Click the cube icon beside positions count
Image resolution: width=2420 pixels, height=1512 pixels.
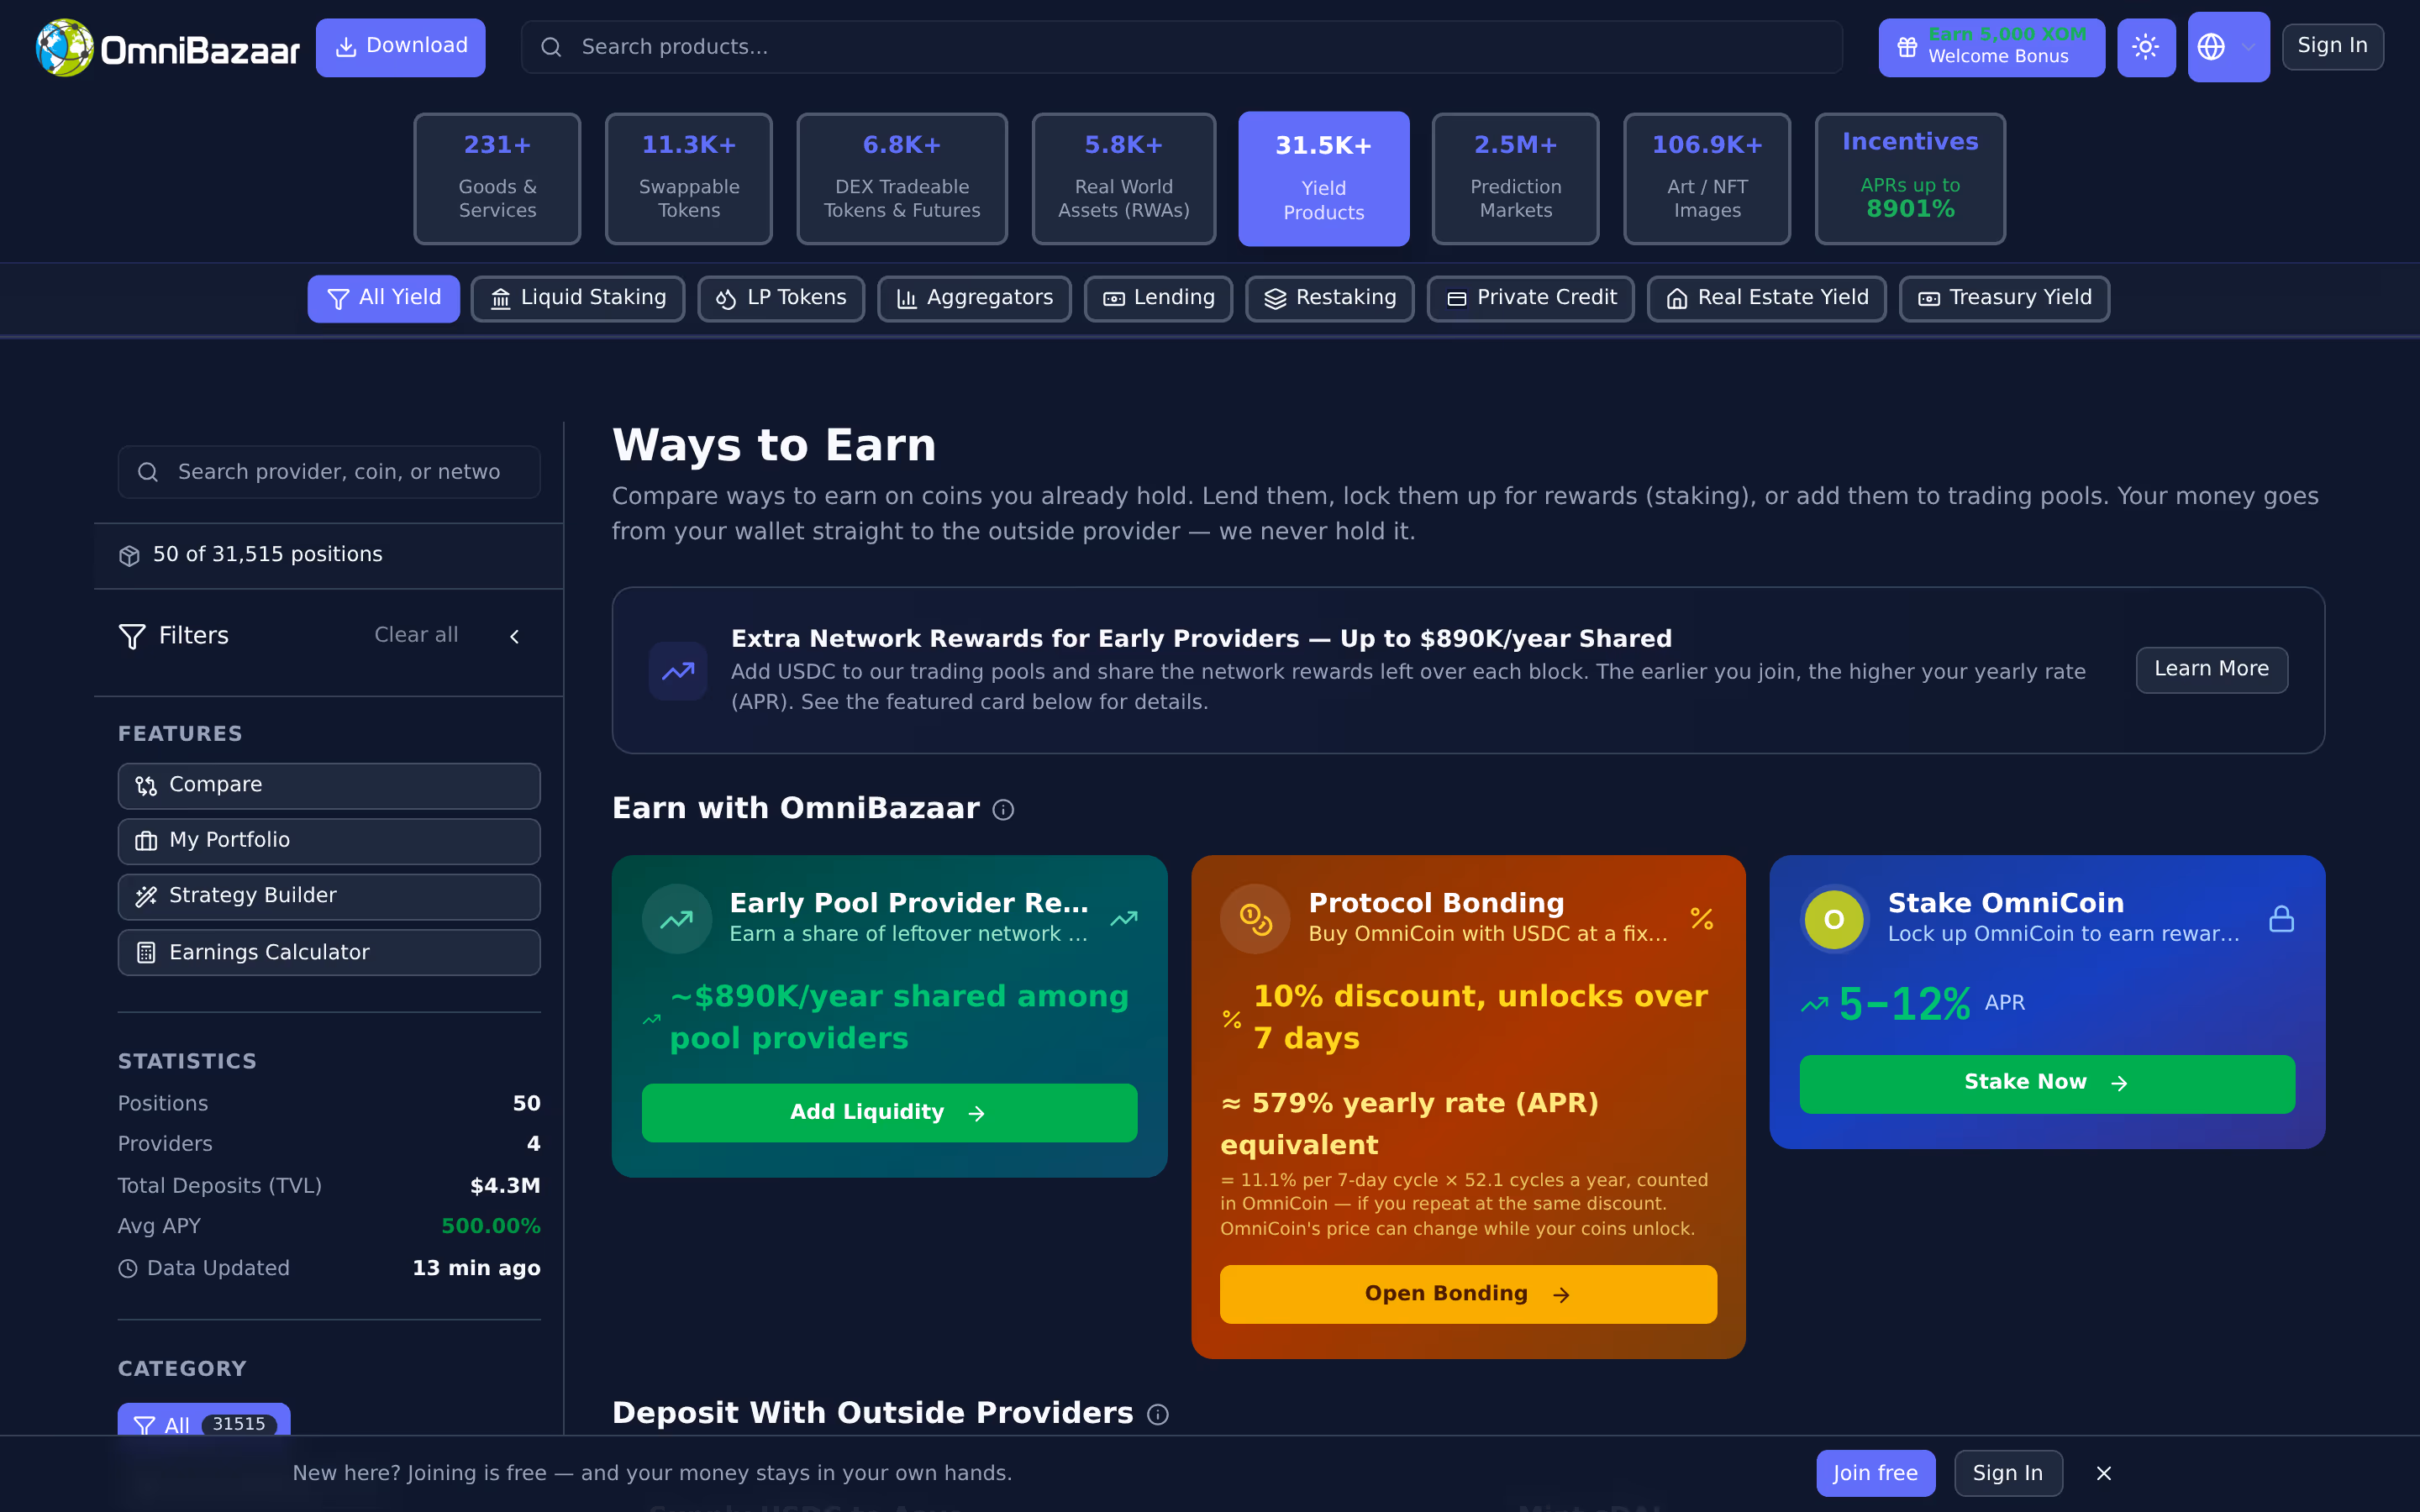click(129, 556)
